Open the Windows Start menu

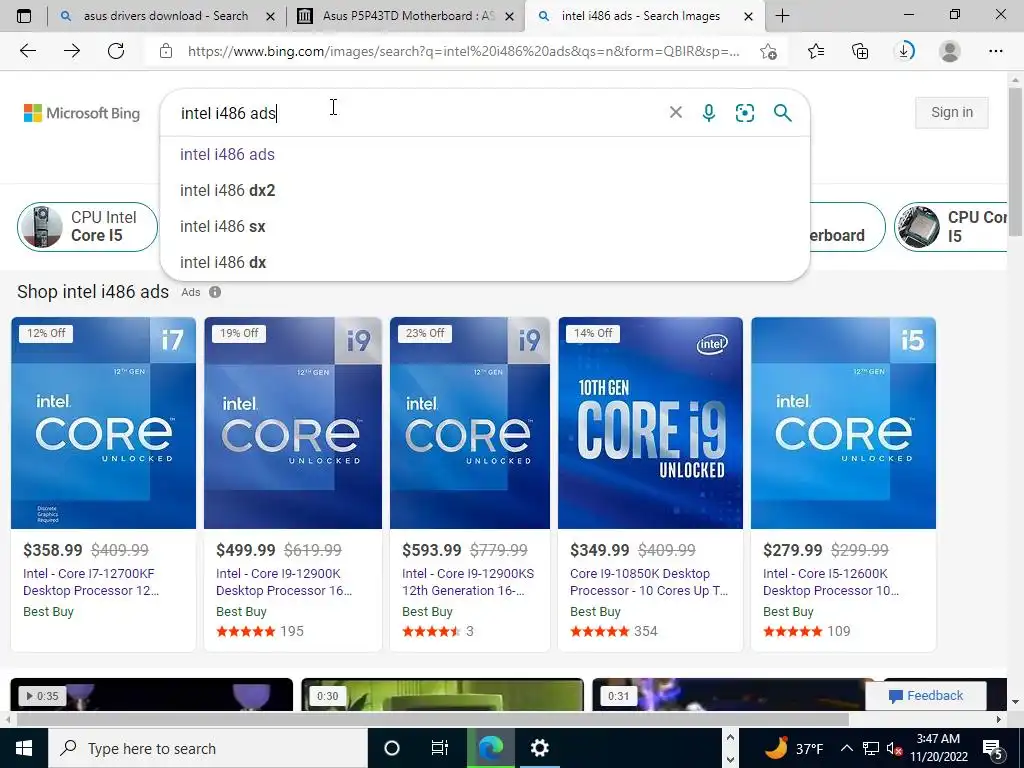(24, 748)
